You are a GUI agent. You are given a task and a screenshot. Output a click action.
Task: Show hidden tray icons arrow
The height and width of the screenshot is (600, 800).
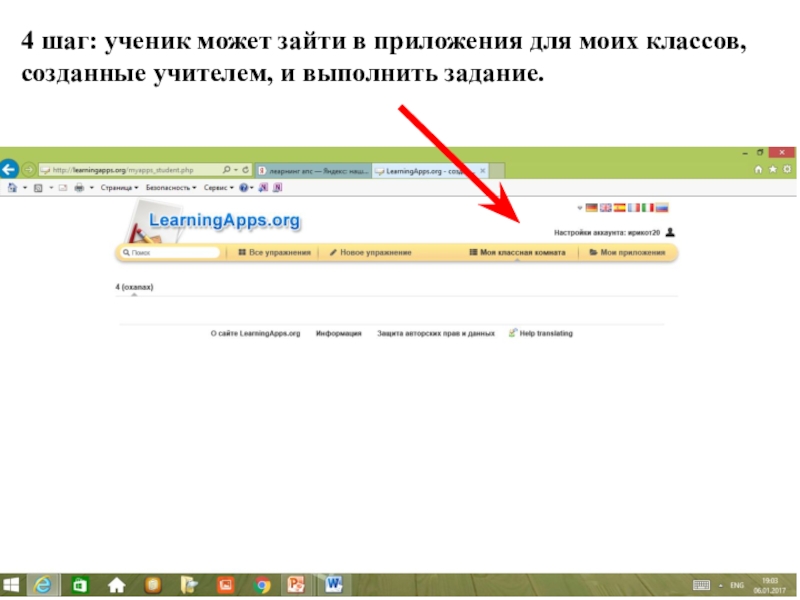[721, 586]
